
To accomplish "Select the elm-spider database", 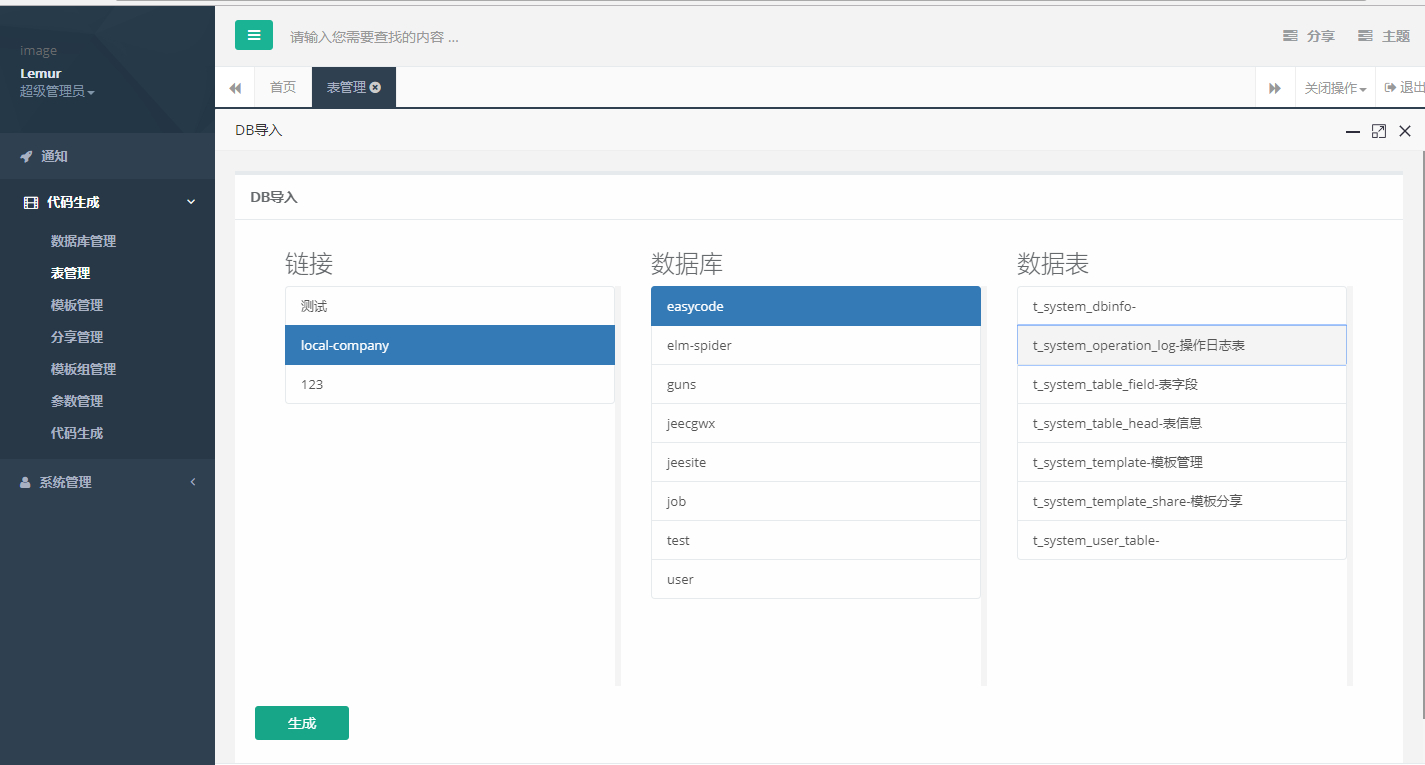I will pos(816,345).
